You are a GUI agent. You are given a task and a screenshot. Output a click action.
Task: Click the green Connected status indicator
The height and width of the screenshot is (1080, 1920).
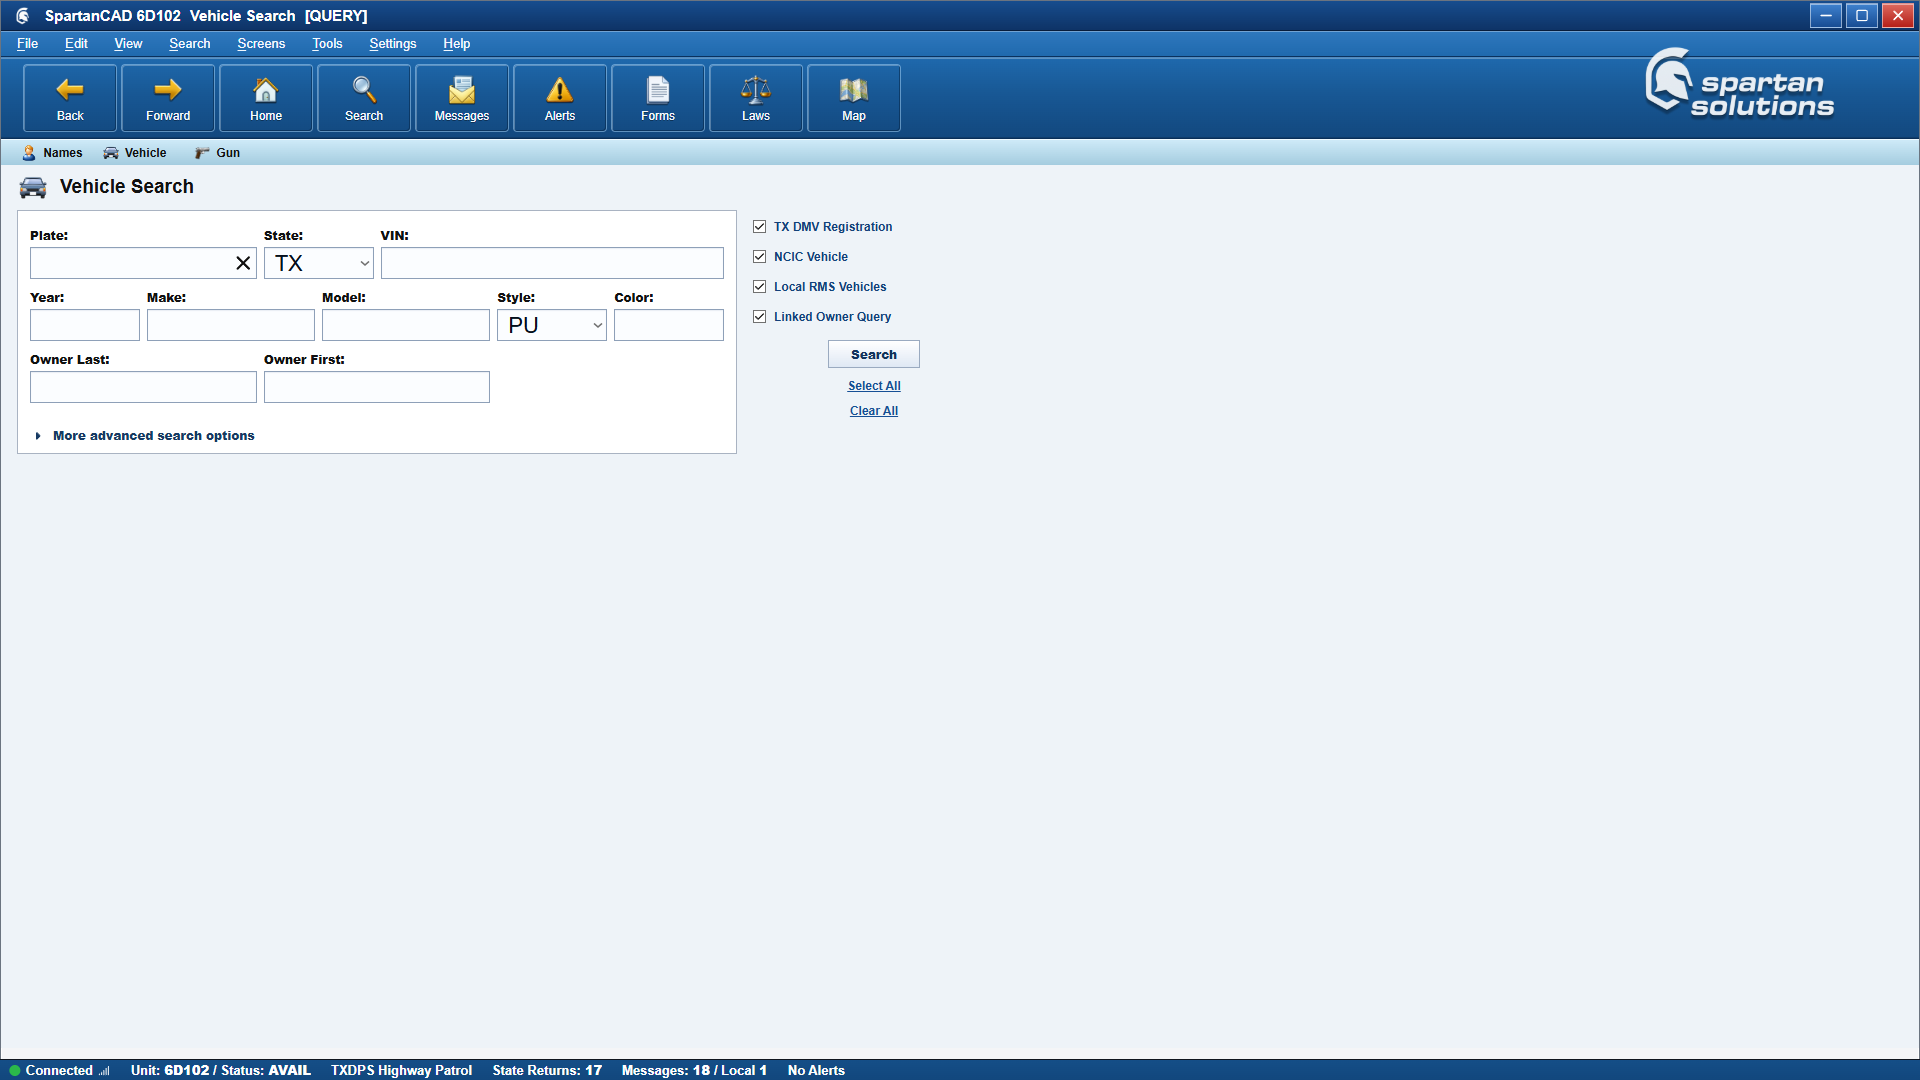(15, 1070)
